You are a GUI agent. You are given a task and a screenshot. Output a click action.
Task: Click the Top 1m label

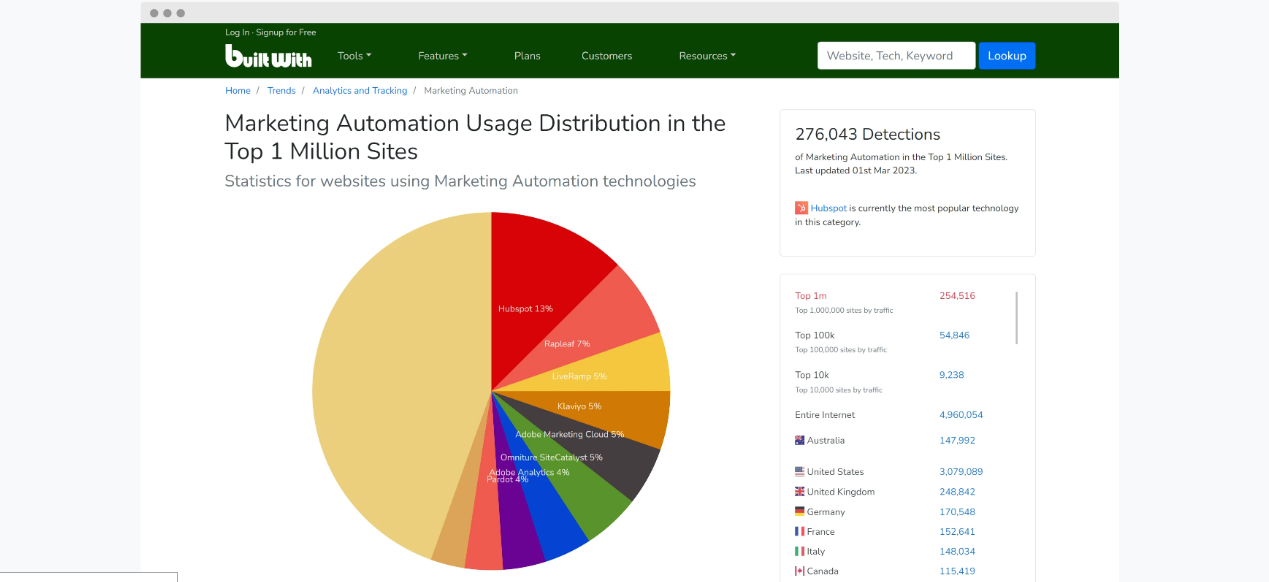811,295
